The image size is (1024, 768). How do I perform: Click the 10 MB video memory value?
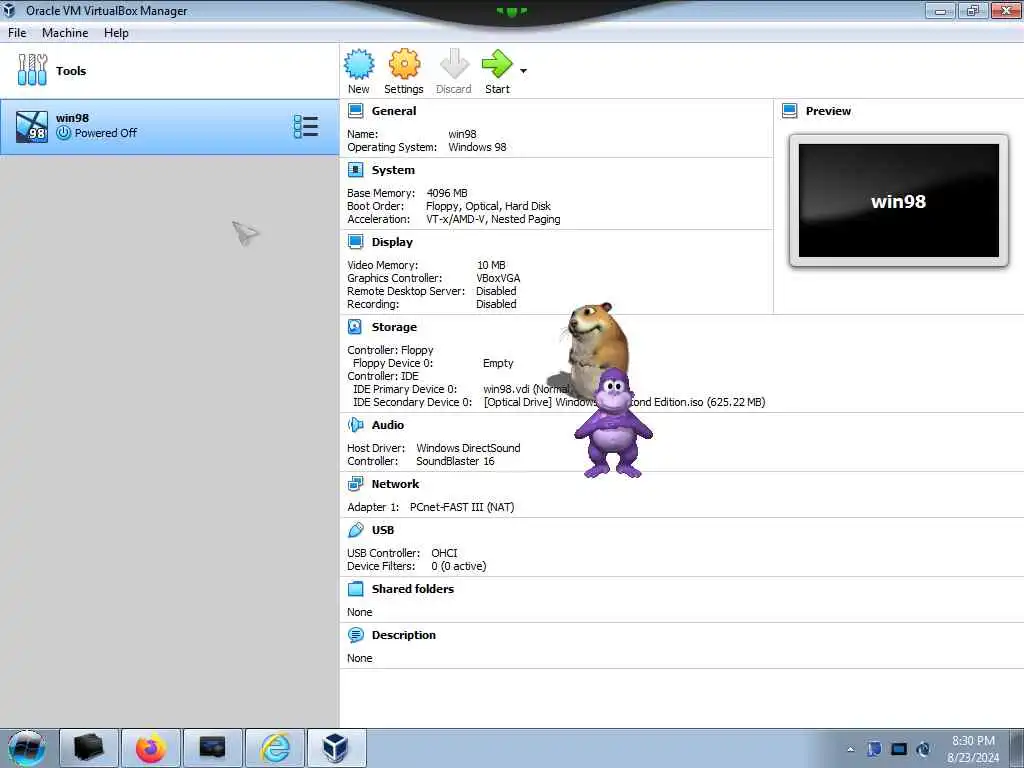pos(491,265)
